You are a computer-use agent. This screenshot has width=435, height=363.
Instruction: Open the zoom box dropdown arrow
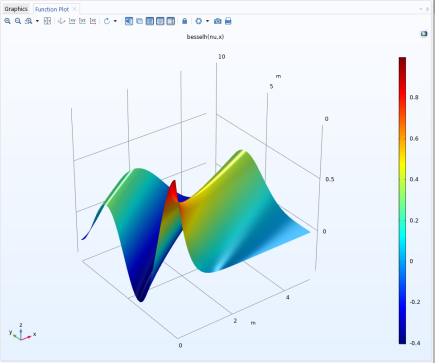37,21
